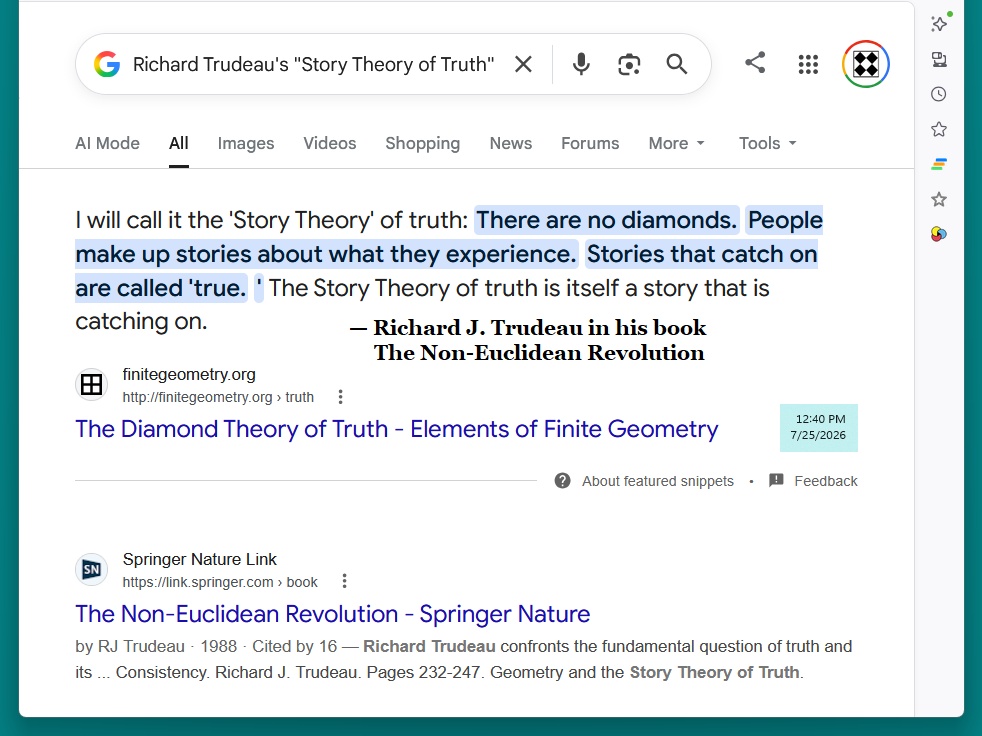Click the share icon beside search bar

pos(755,63)
